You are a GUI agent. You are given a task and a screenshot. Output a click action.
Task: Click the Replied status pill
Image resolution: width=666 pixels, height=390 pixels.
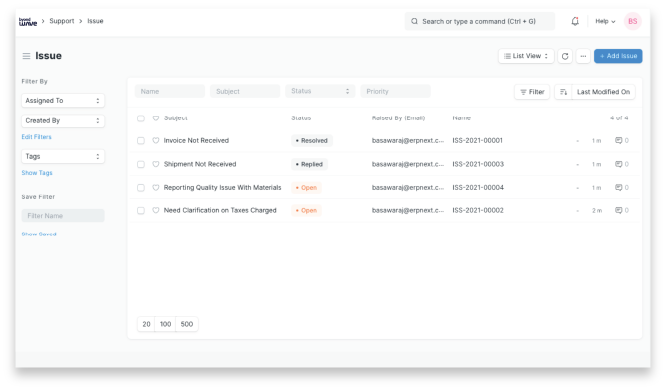(x=309, y=164)
